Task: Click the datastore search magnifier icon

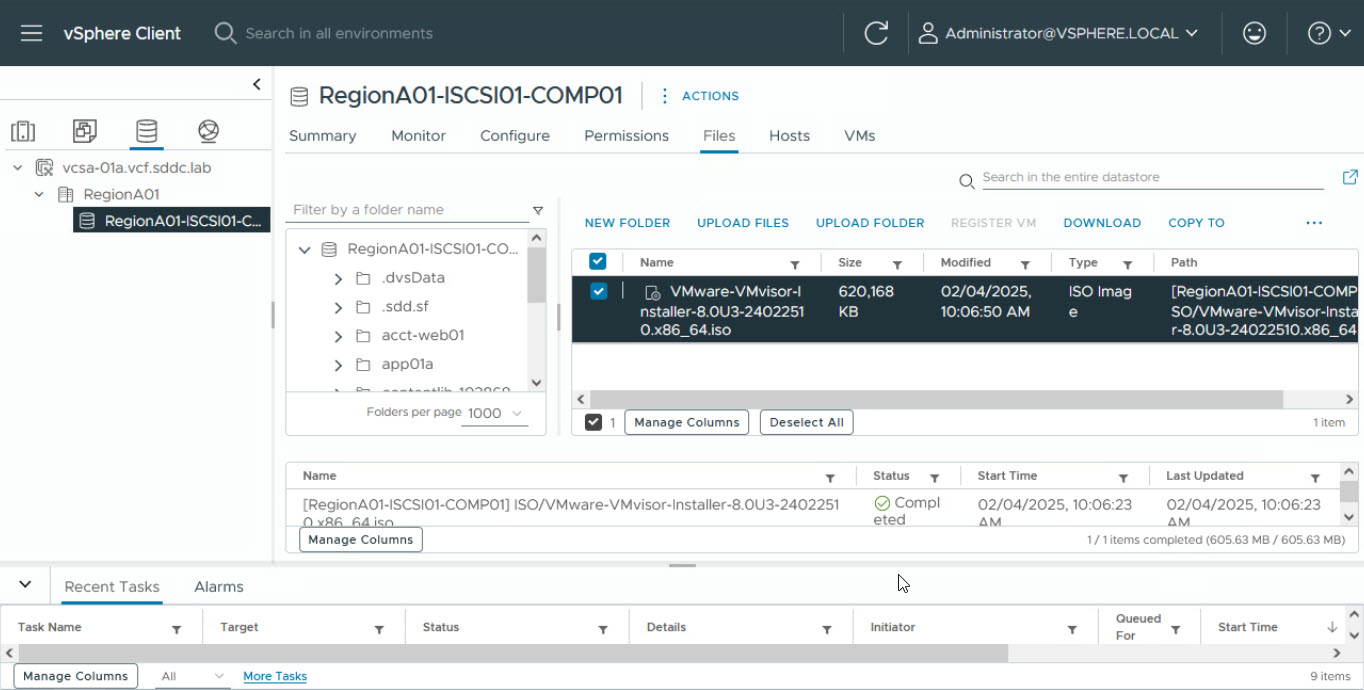Action: point(966,181)
